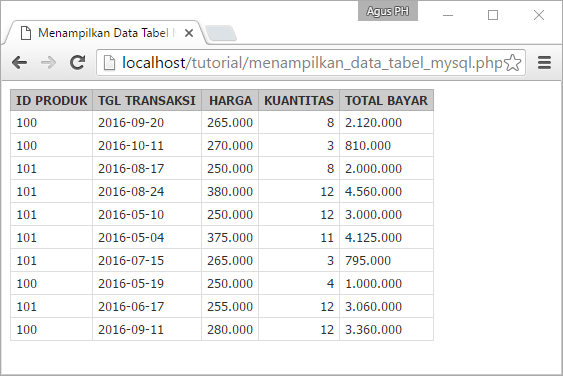Reload the page with refresh icon
This screenshot has height=376, width=563.
click(x=77, y=62)
